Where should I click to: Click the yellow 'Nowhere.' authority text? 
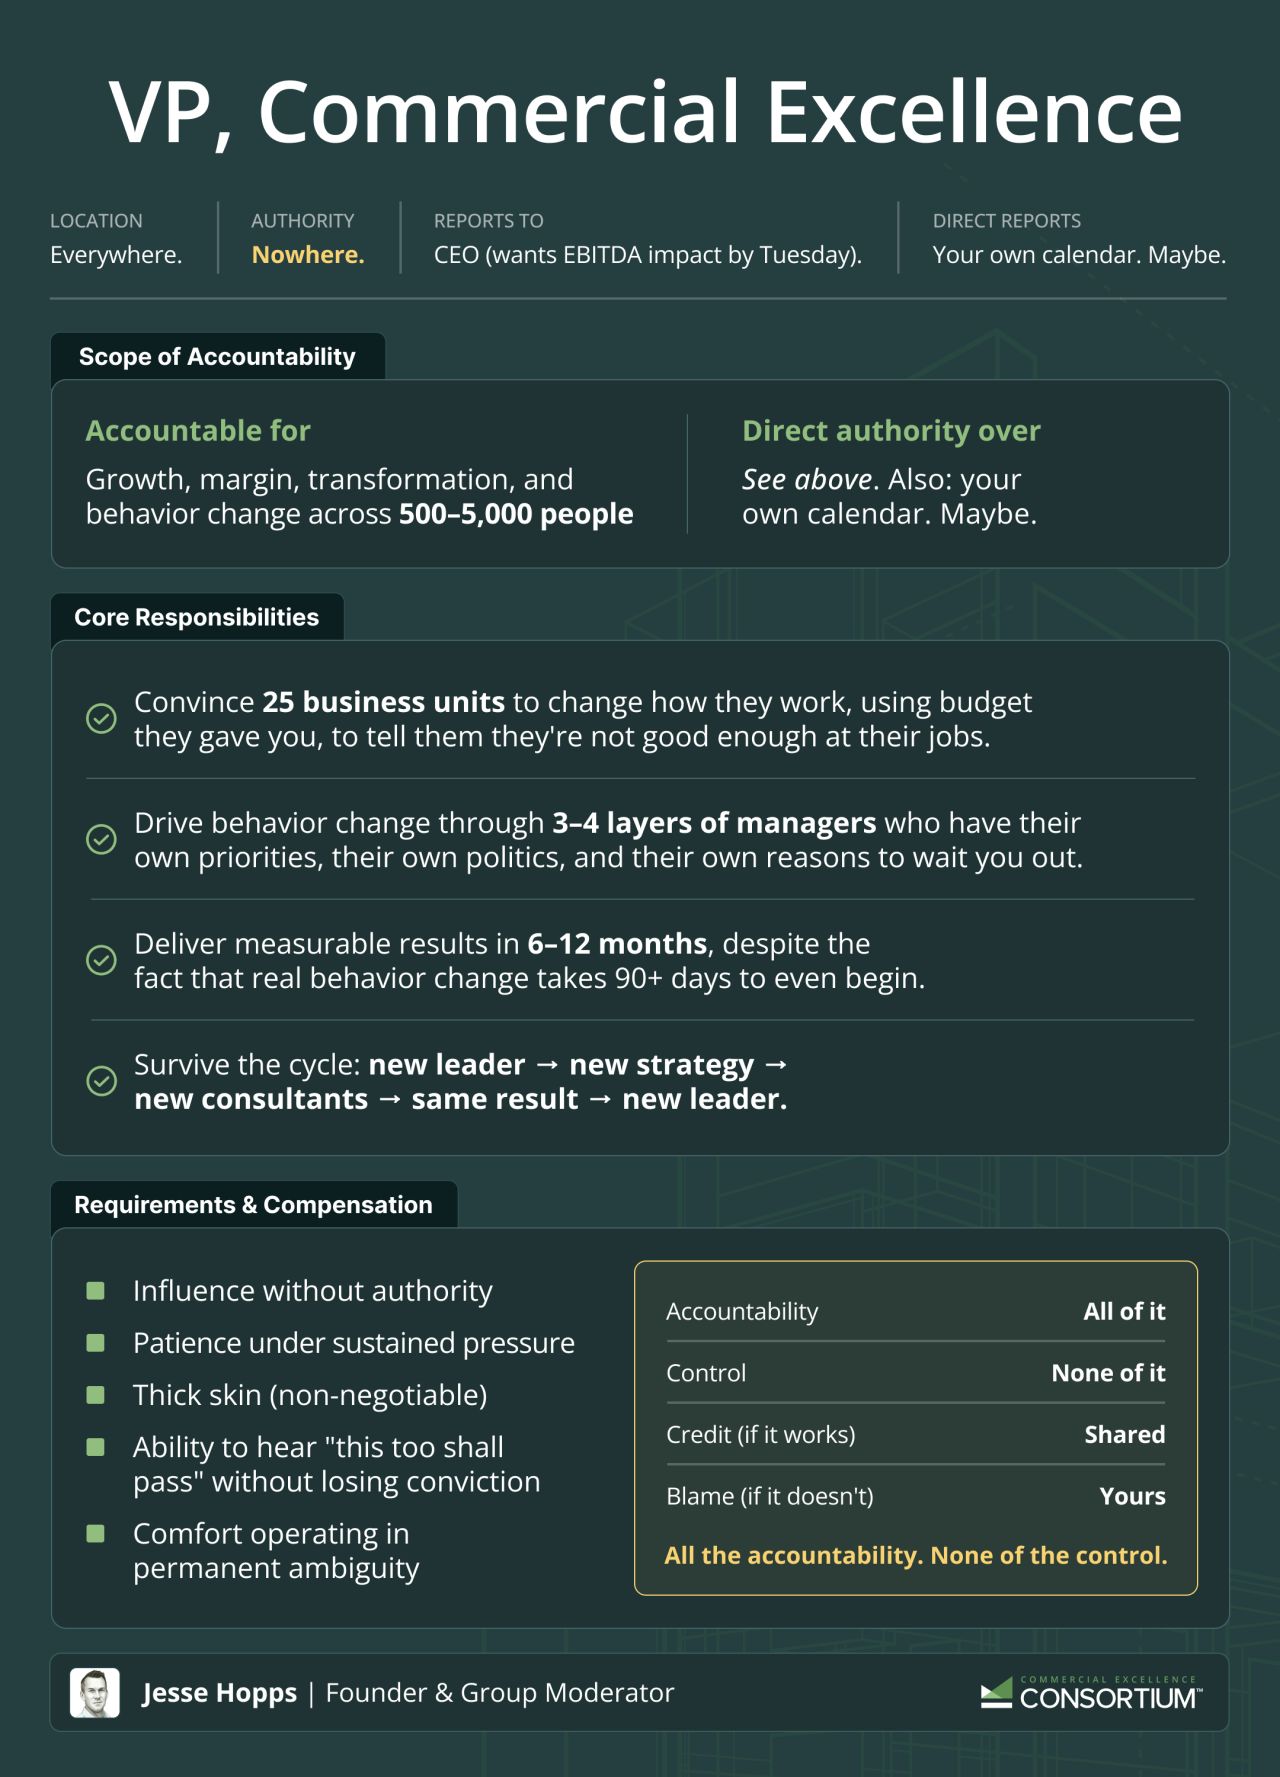pyautogui.click(x=308, y=255)
